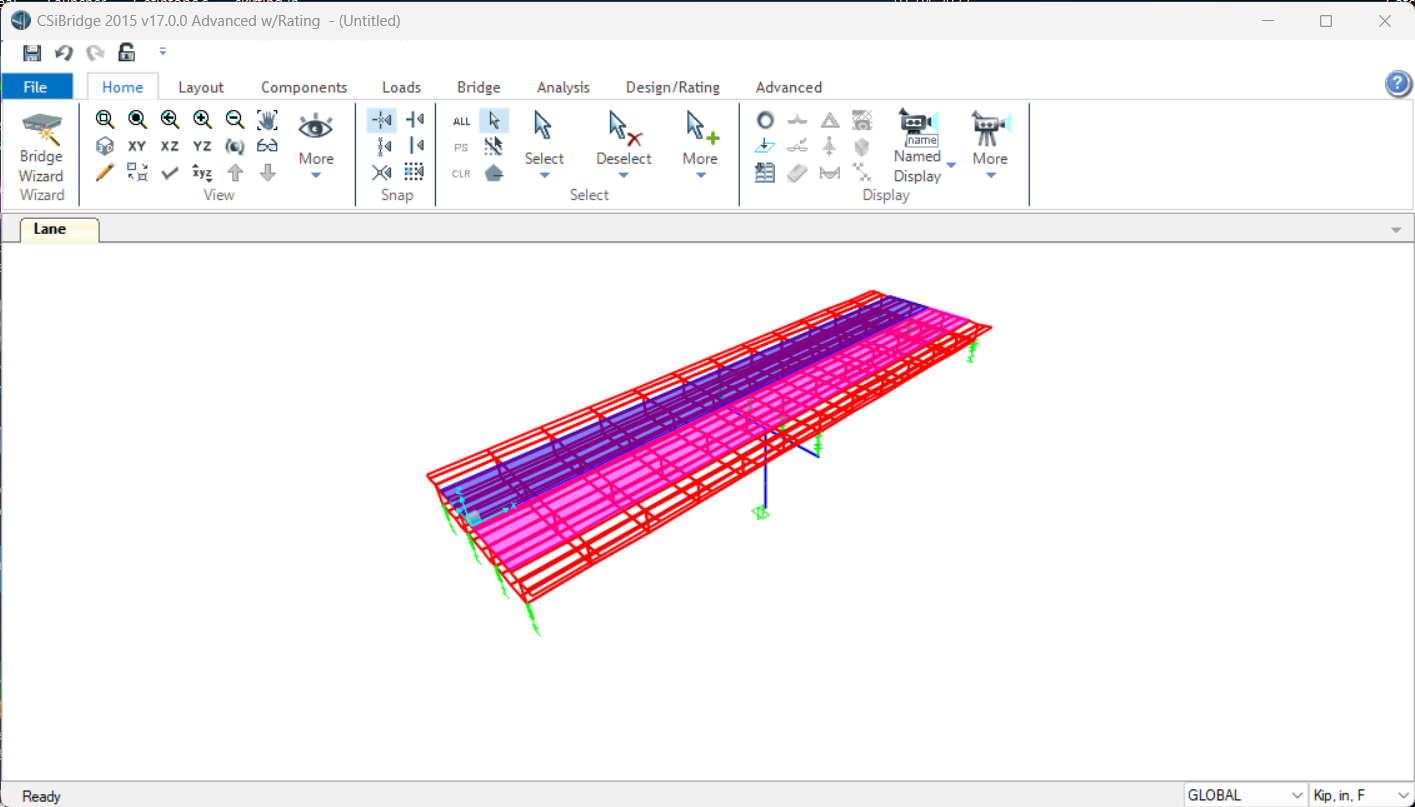Toggle Snap to Fine Grid

click(x=415, y=171)
